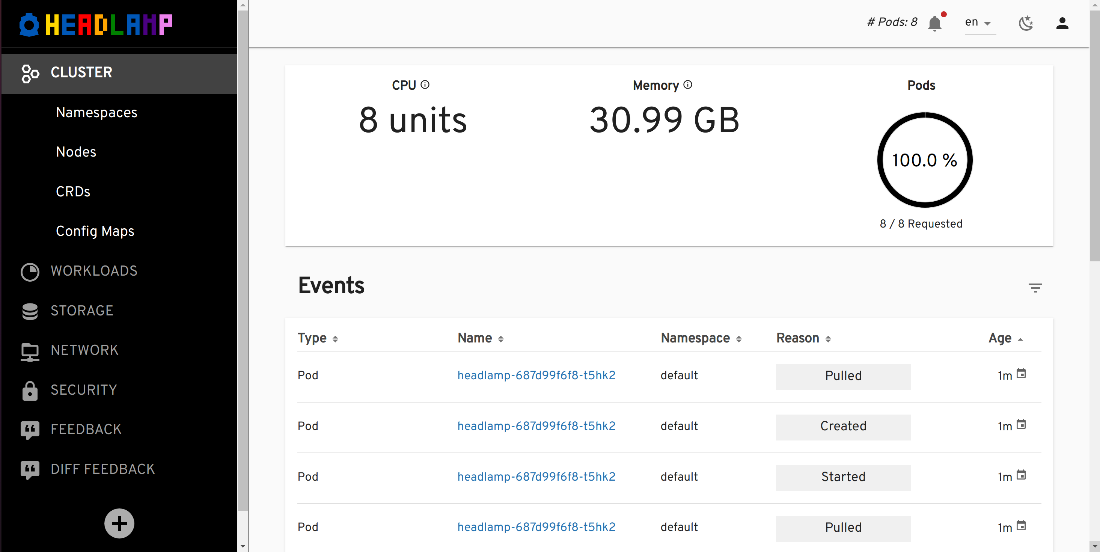Open the notifications bell
Image resolution: width=1100 pixels, height=552 pixels.
(934, 23)
